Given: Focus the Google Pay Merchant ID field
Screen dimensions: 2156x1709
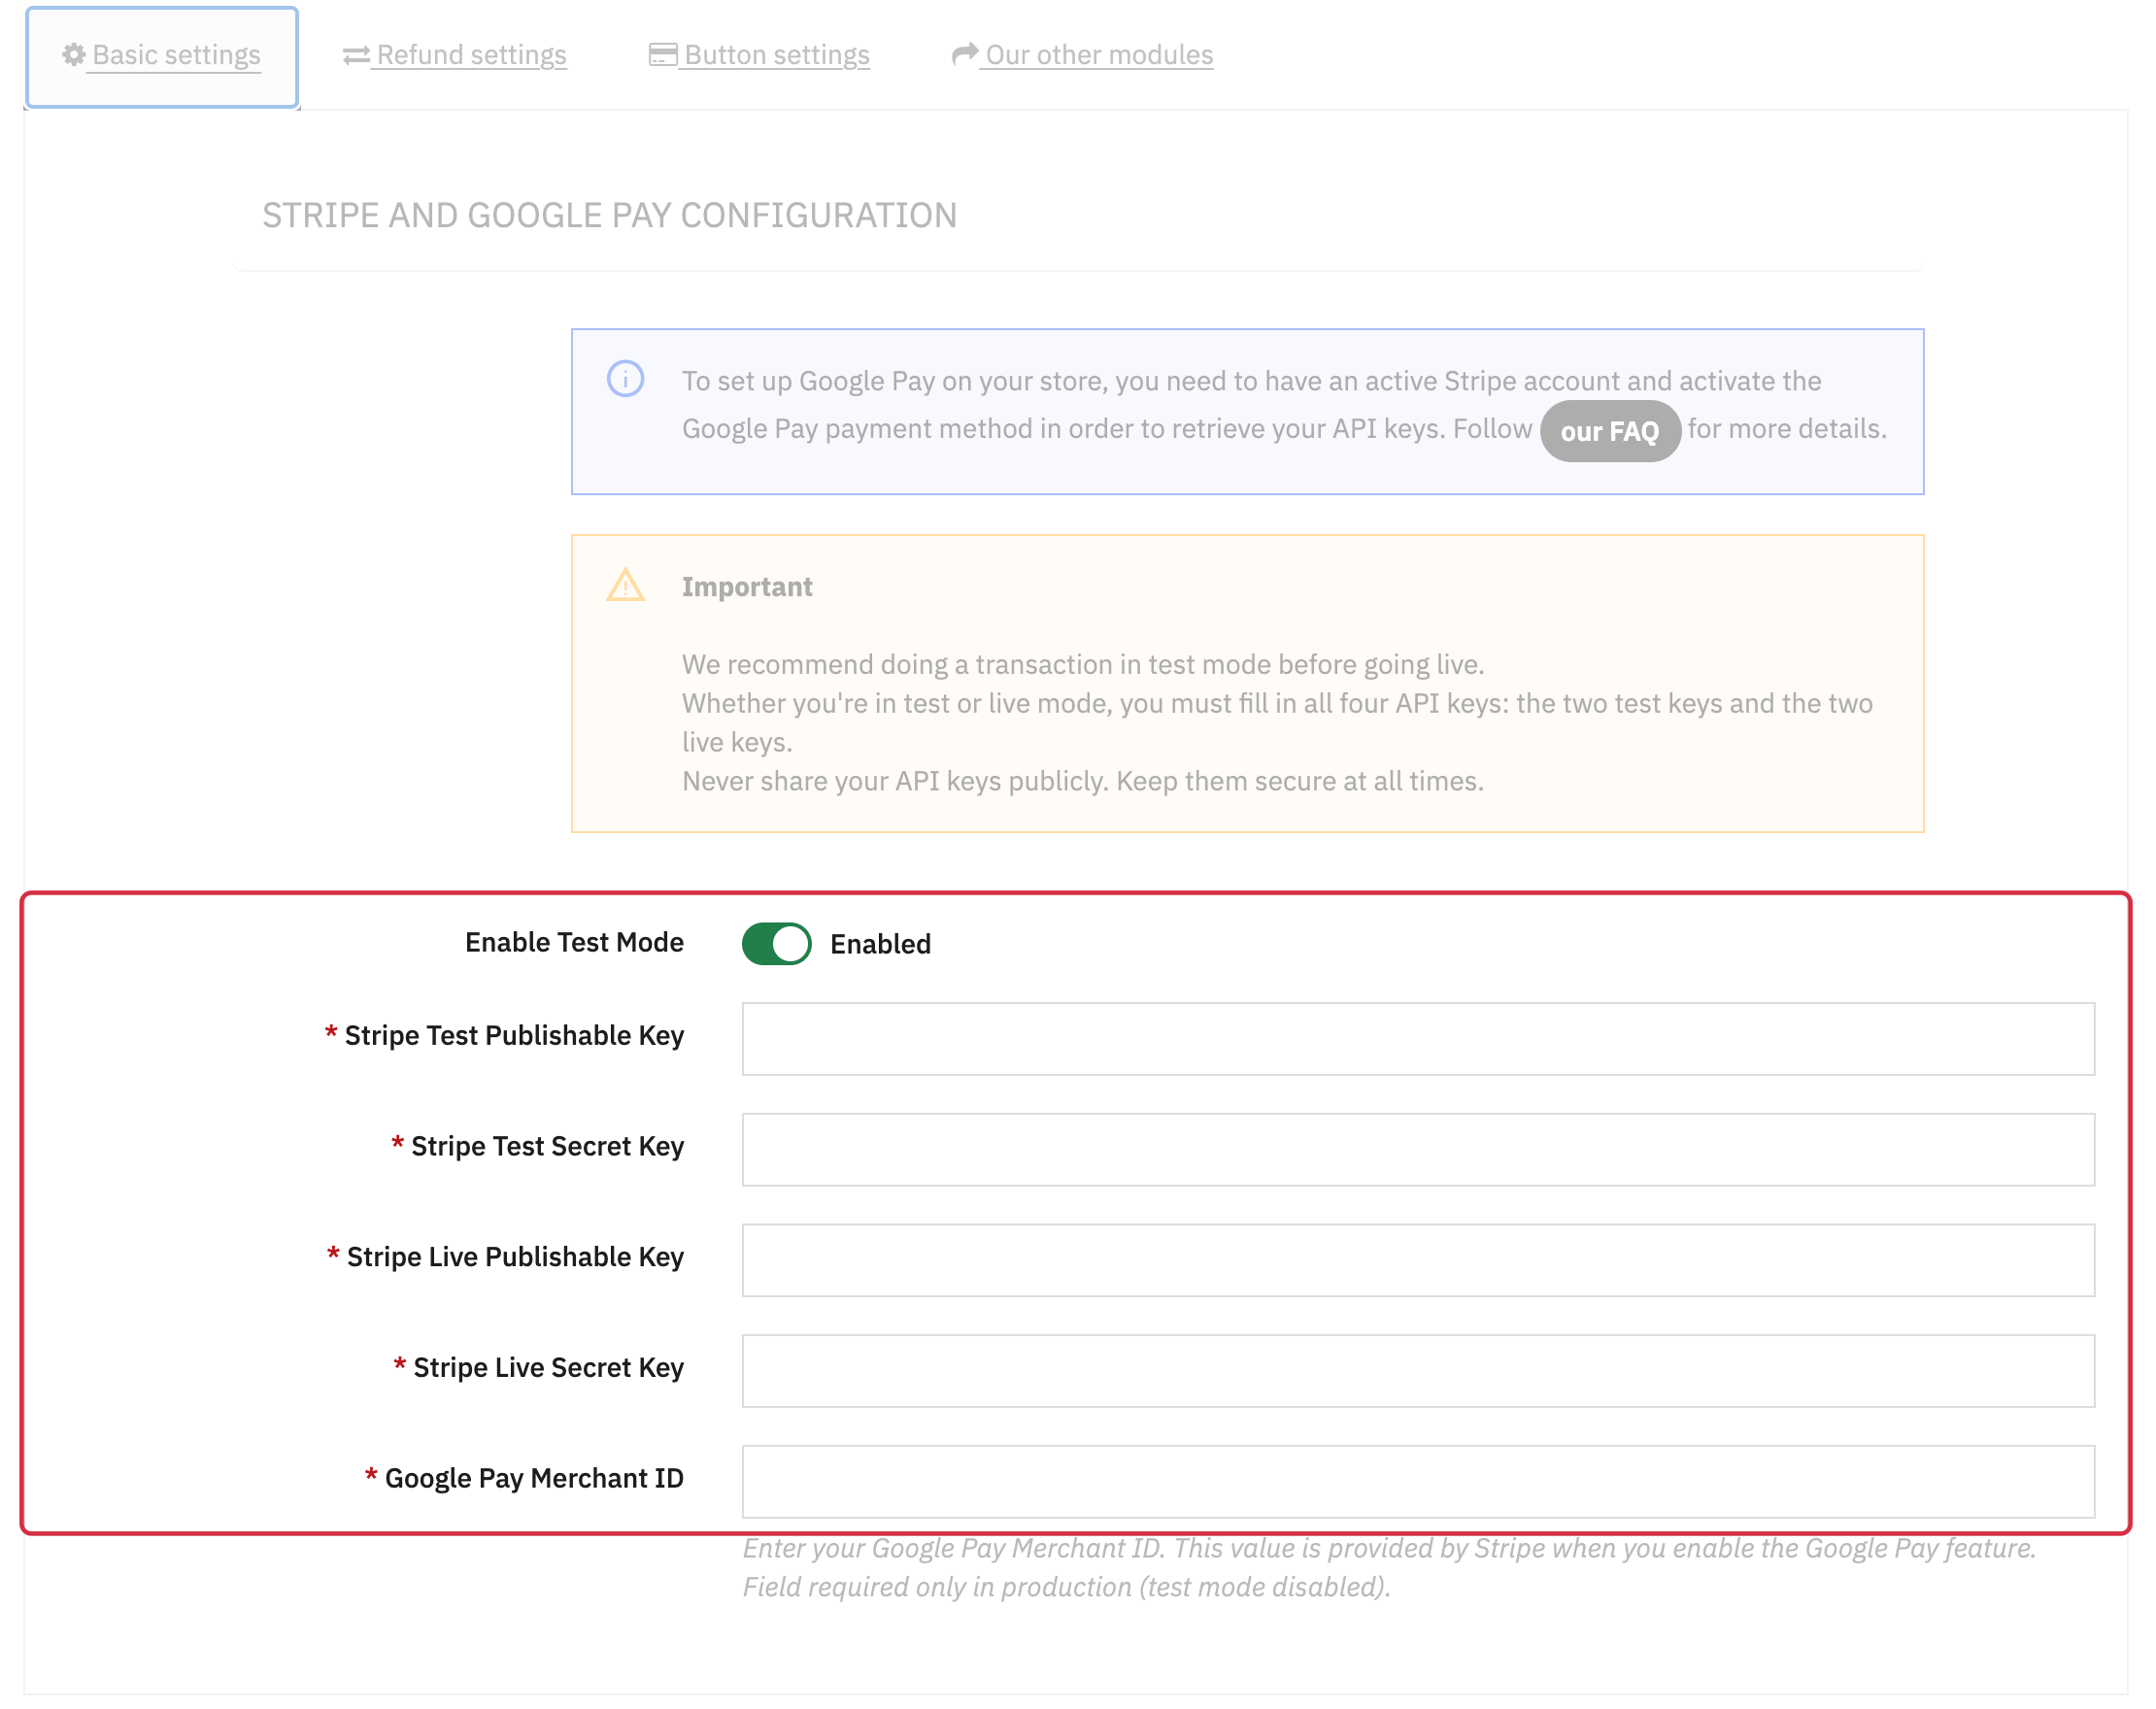Looking at the screenshot, I should (1418, 1482).
